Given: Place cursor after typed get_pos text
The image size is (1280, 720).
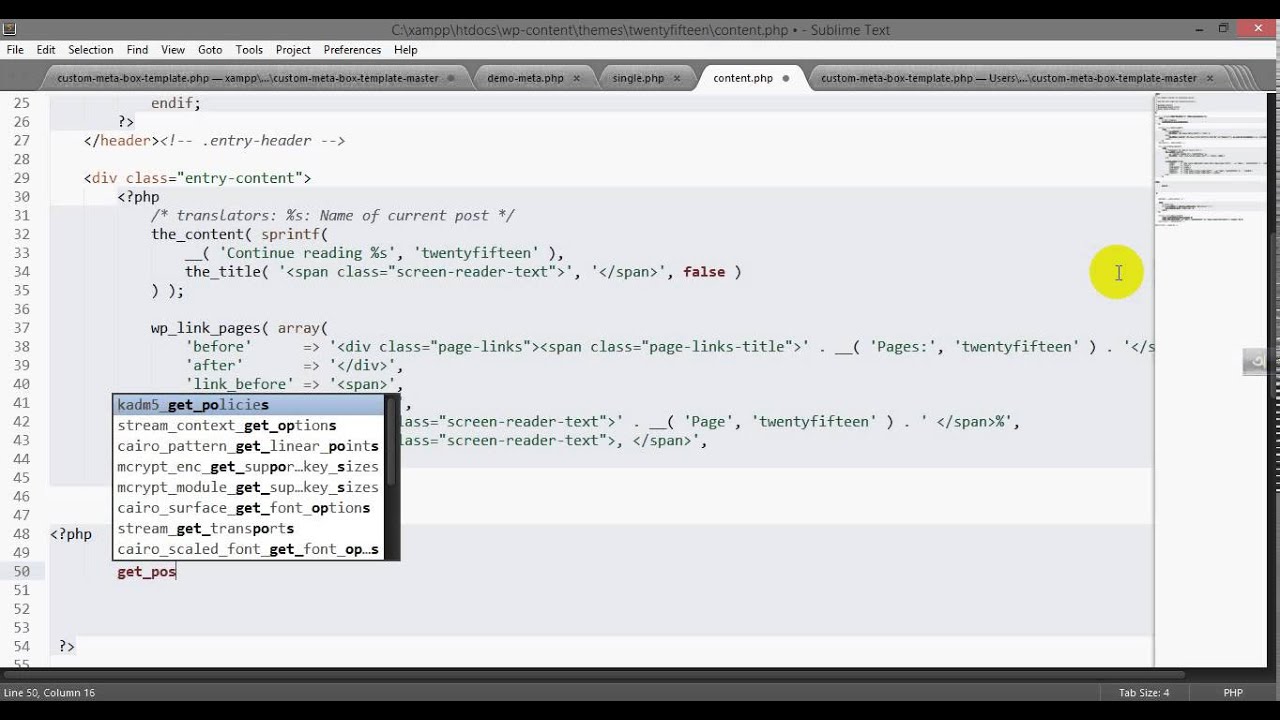Looking at the screenshot, I should pos(176,572).
